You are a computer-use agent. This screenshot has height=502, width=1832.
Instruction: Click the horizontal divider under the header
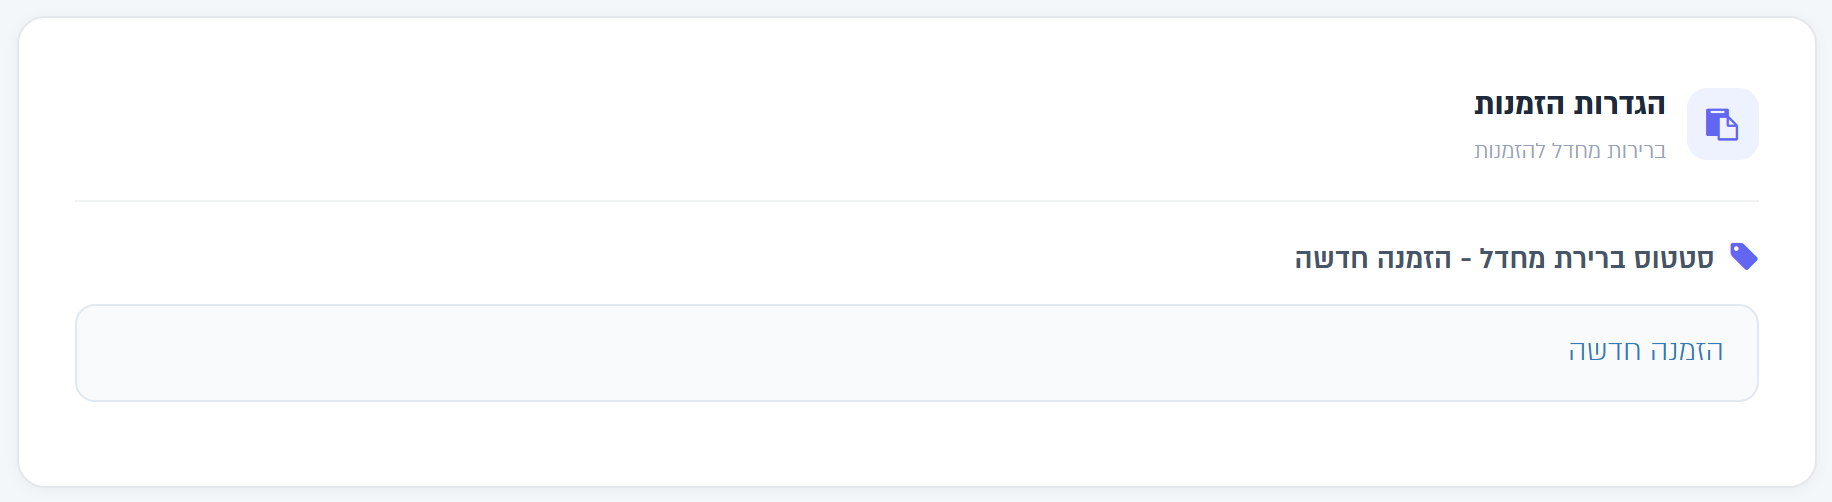[917, 201]
